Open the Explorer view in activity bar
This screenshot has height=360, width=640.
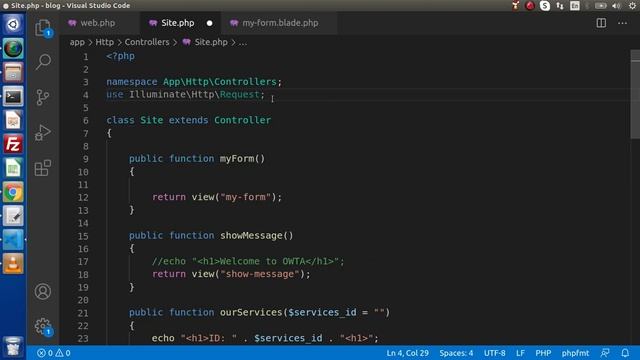coord(42,28)
